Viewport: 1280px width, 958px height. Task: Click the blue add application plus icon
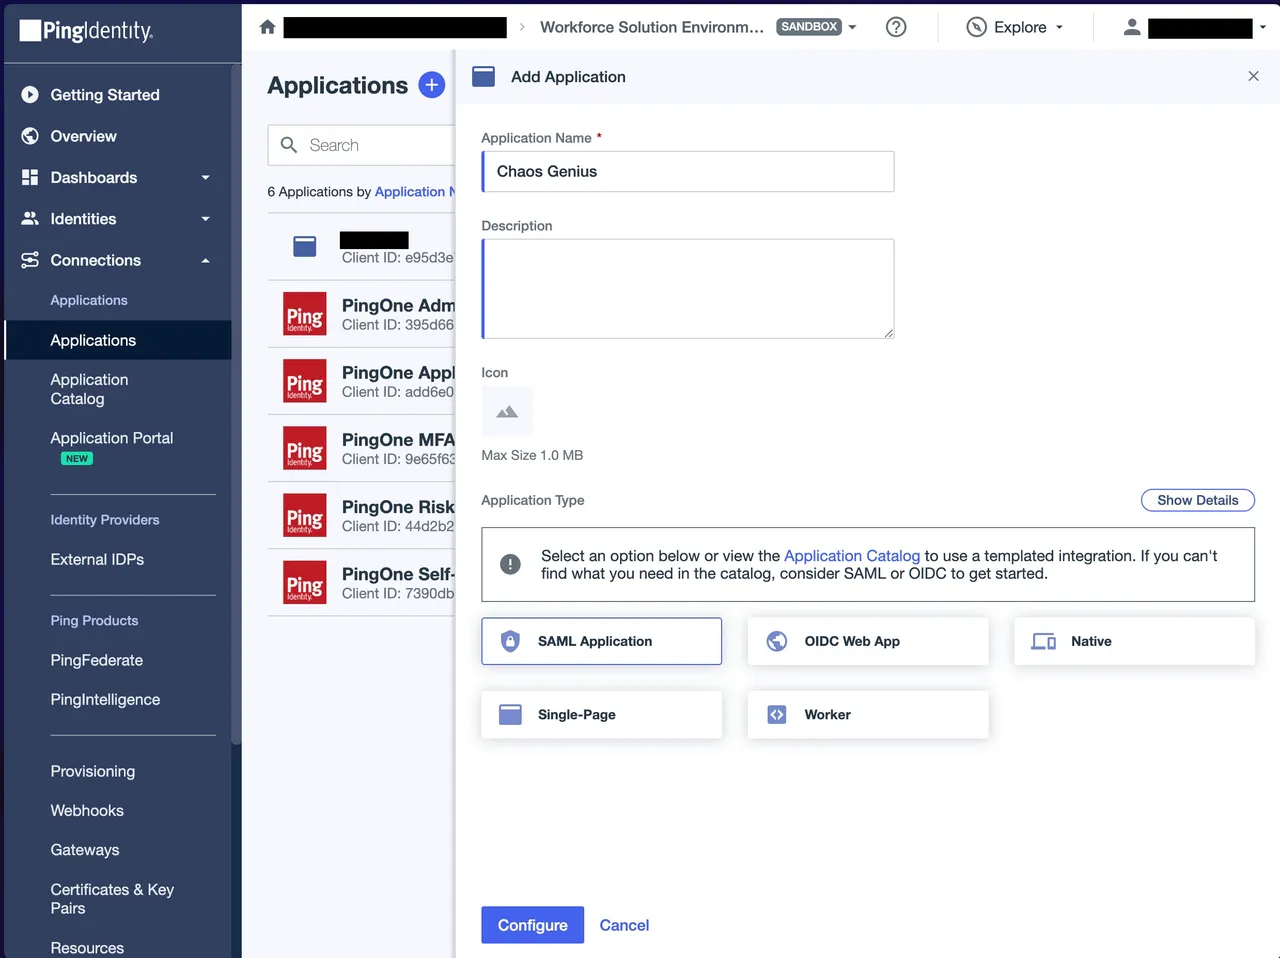(x=432, y=85)
